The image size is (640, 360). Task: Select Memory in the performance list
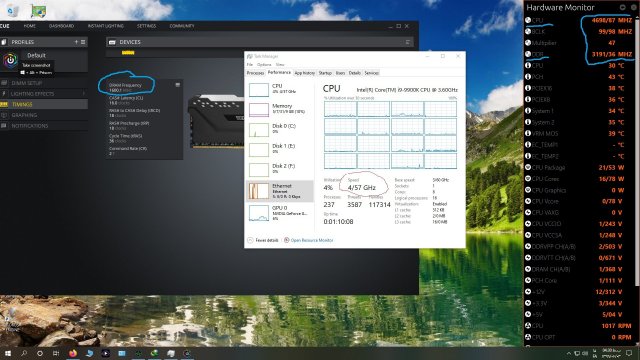click(280, 109)
